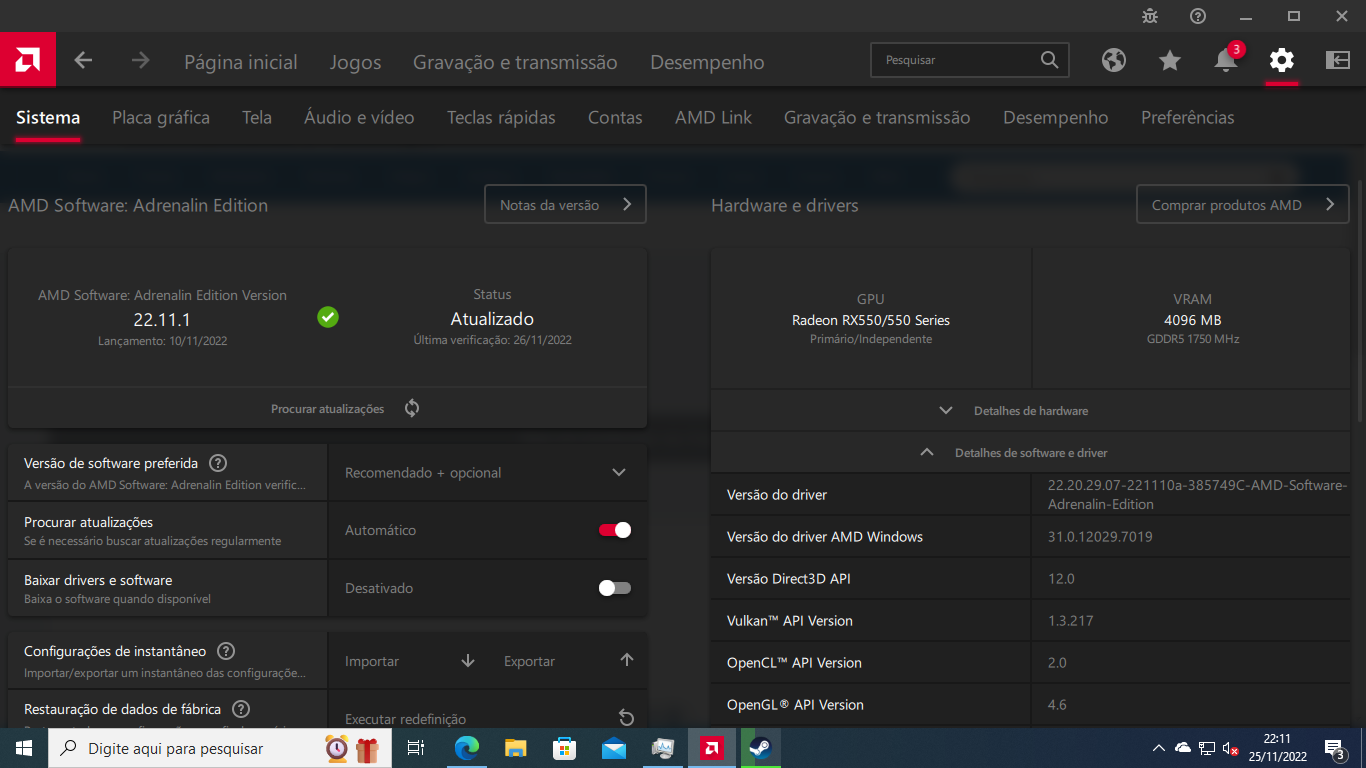Click the Exportar up arrow icon
Screen dimensions: 1366x768
(x=627, y=660)
